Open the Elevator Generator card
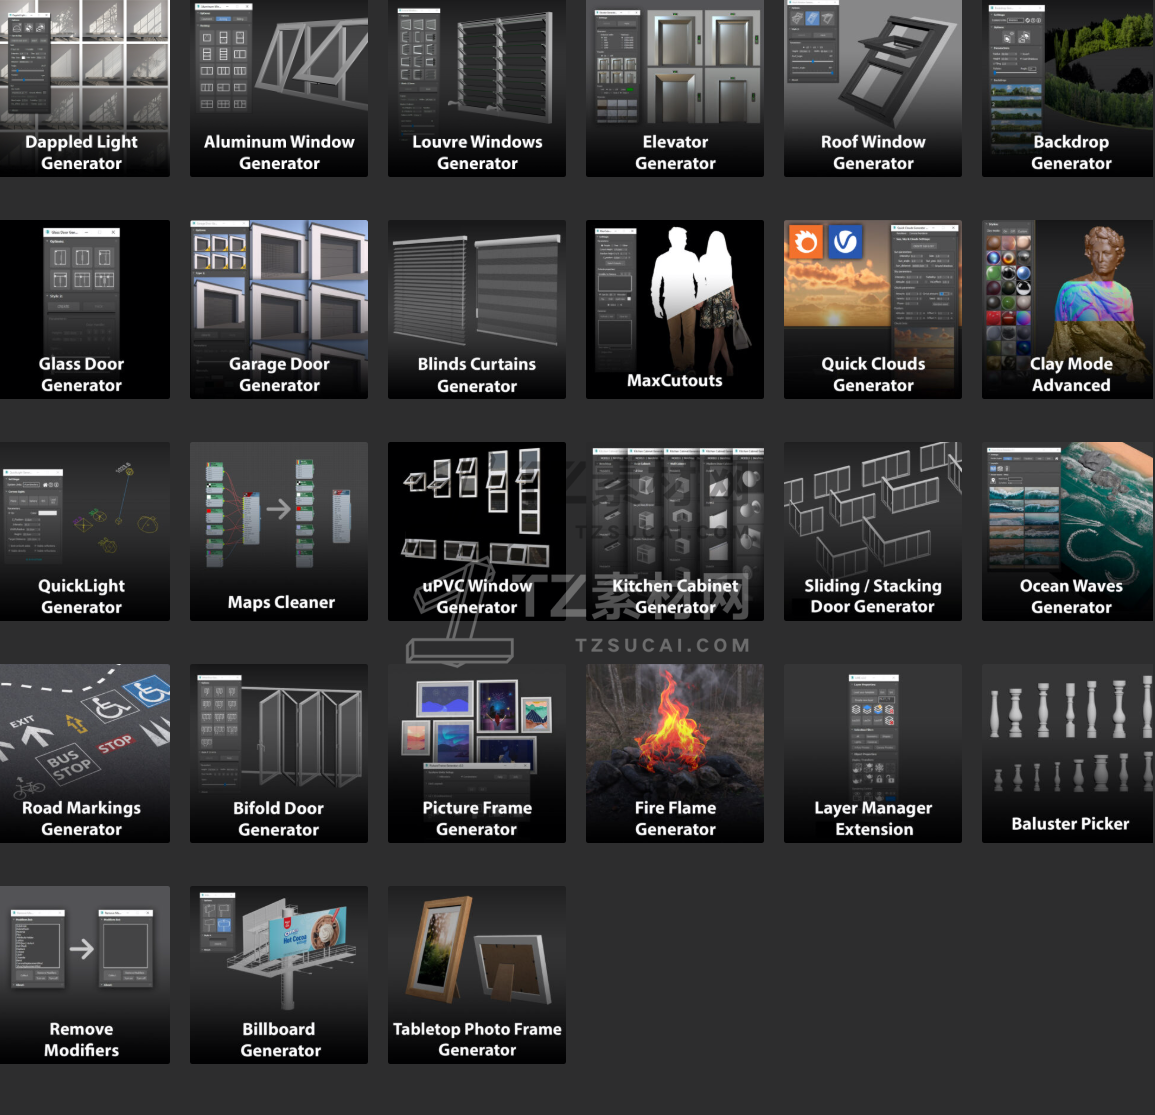The image size is (1155, 1115). (x=675, y=88)
